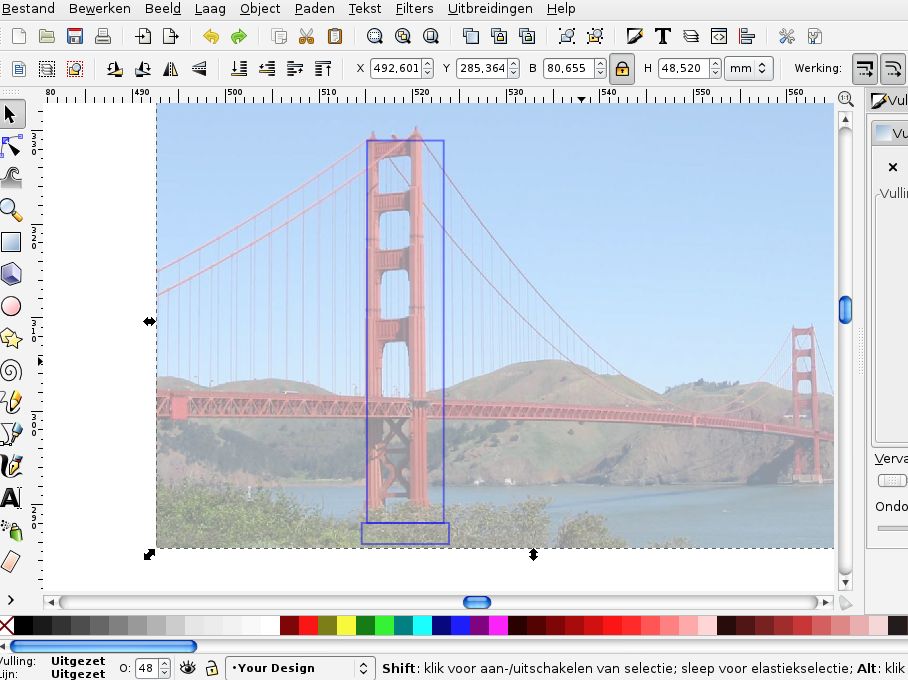Decrease the Y position stepper
The width and height of the screenshot is (908, 680).
click(x=514, y=74)
